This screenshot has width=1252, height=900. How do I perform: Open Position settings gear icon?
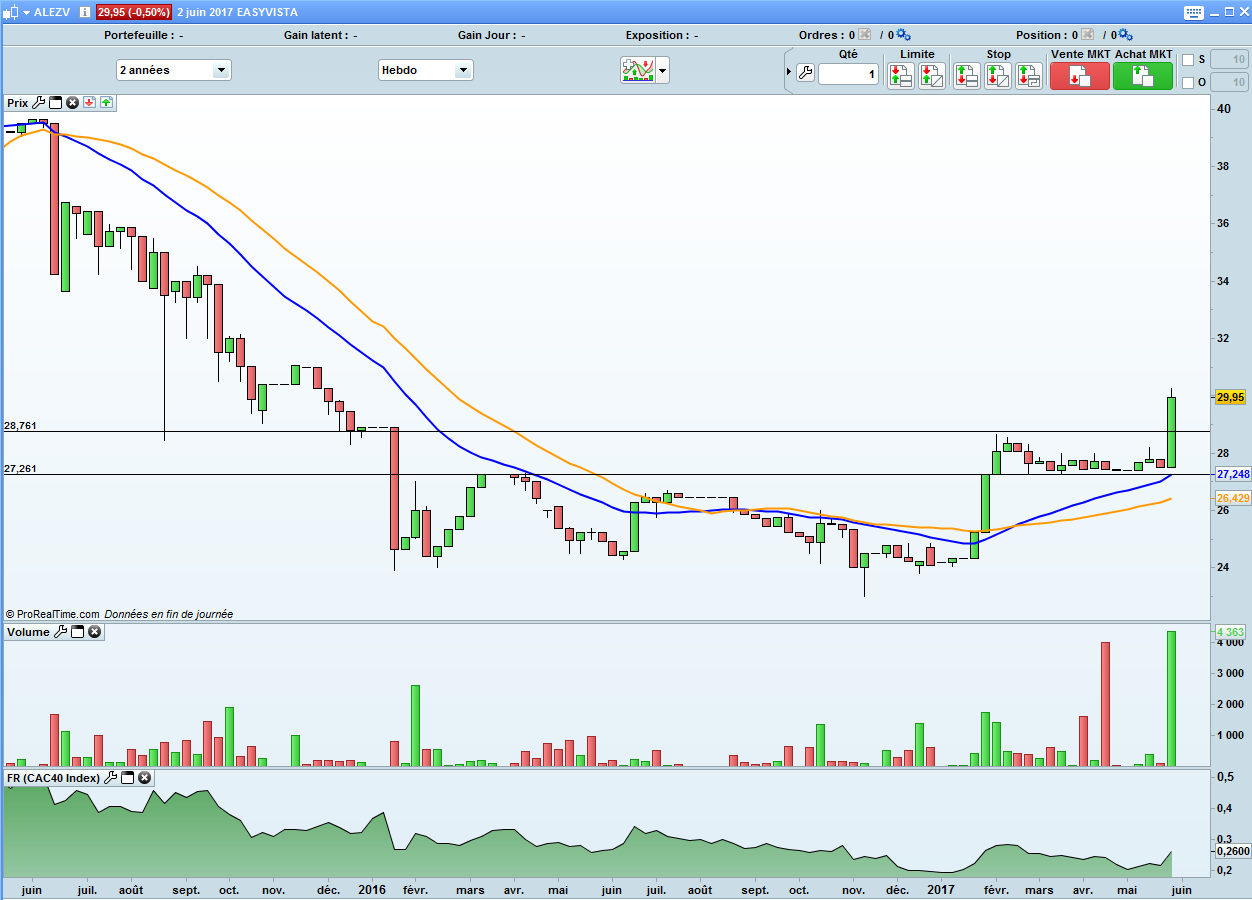tap(1123, 35)
